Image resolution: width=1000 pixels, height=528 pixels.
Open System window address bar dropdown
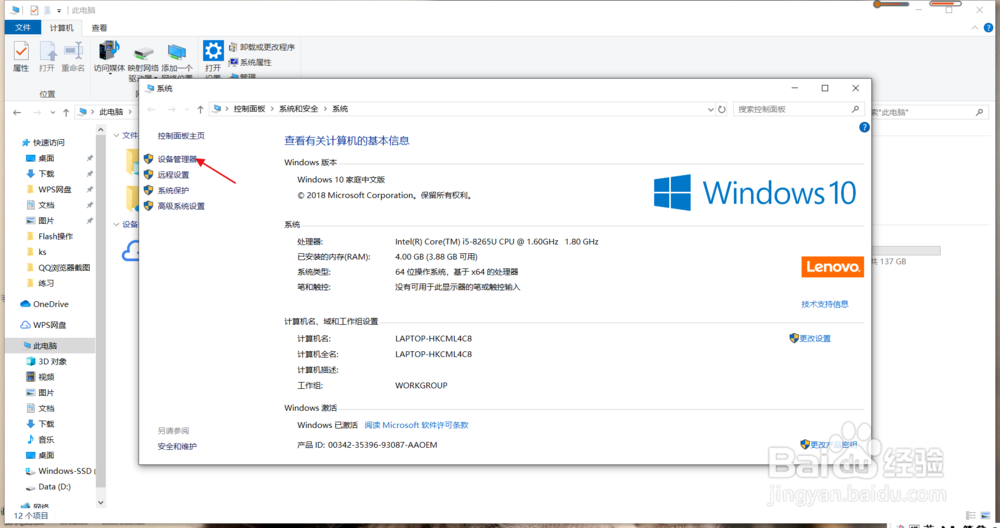coord(710,109)
